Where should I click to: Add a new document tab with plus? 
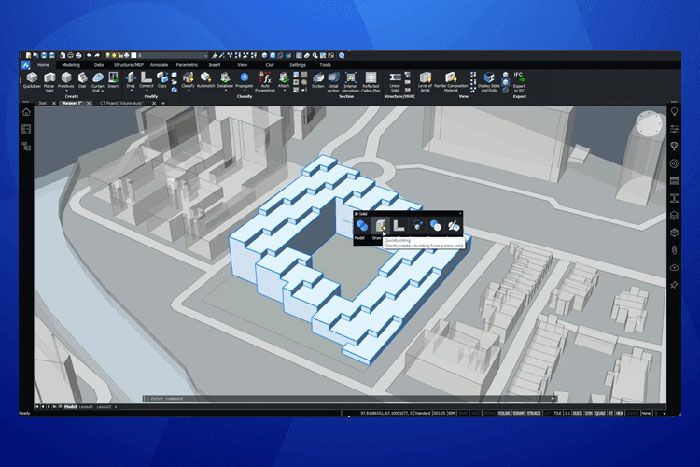[x=163, y=103]
